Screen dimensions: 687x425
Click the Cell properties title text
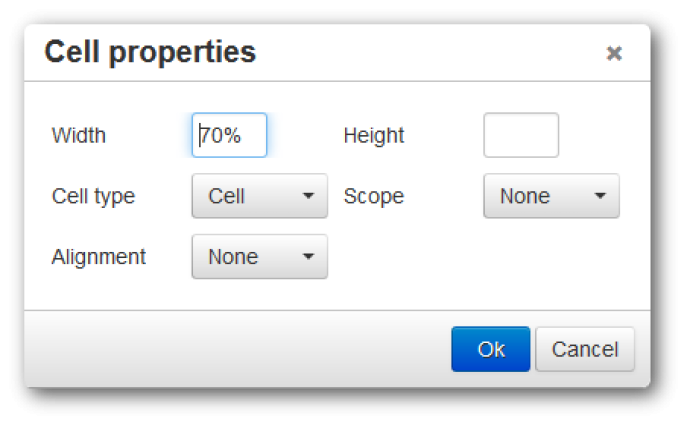[150, 52]
